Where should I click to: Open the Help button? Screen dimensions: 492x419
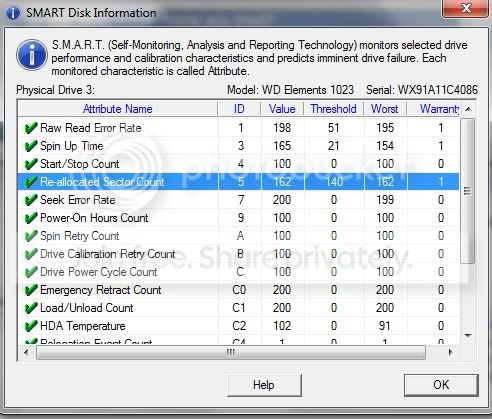click(x=264, y=385)
